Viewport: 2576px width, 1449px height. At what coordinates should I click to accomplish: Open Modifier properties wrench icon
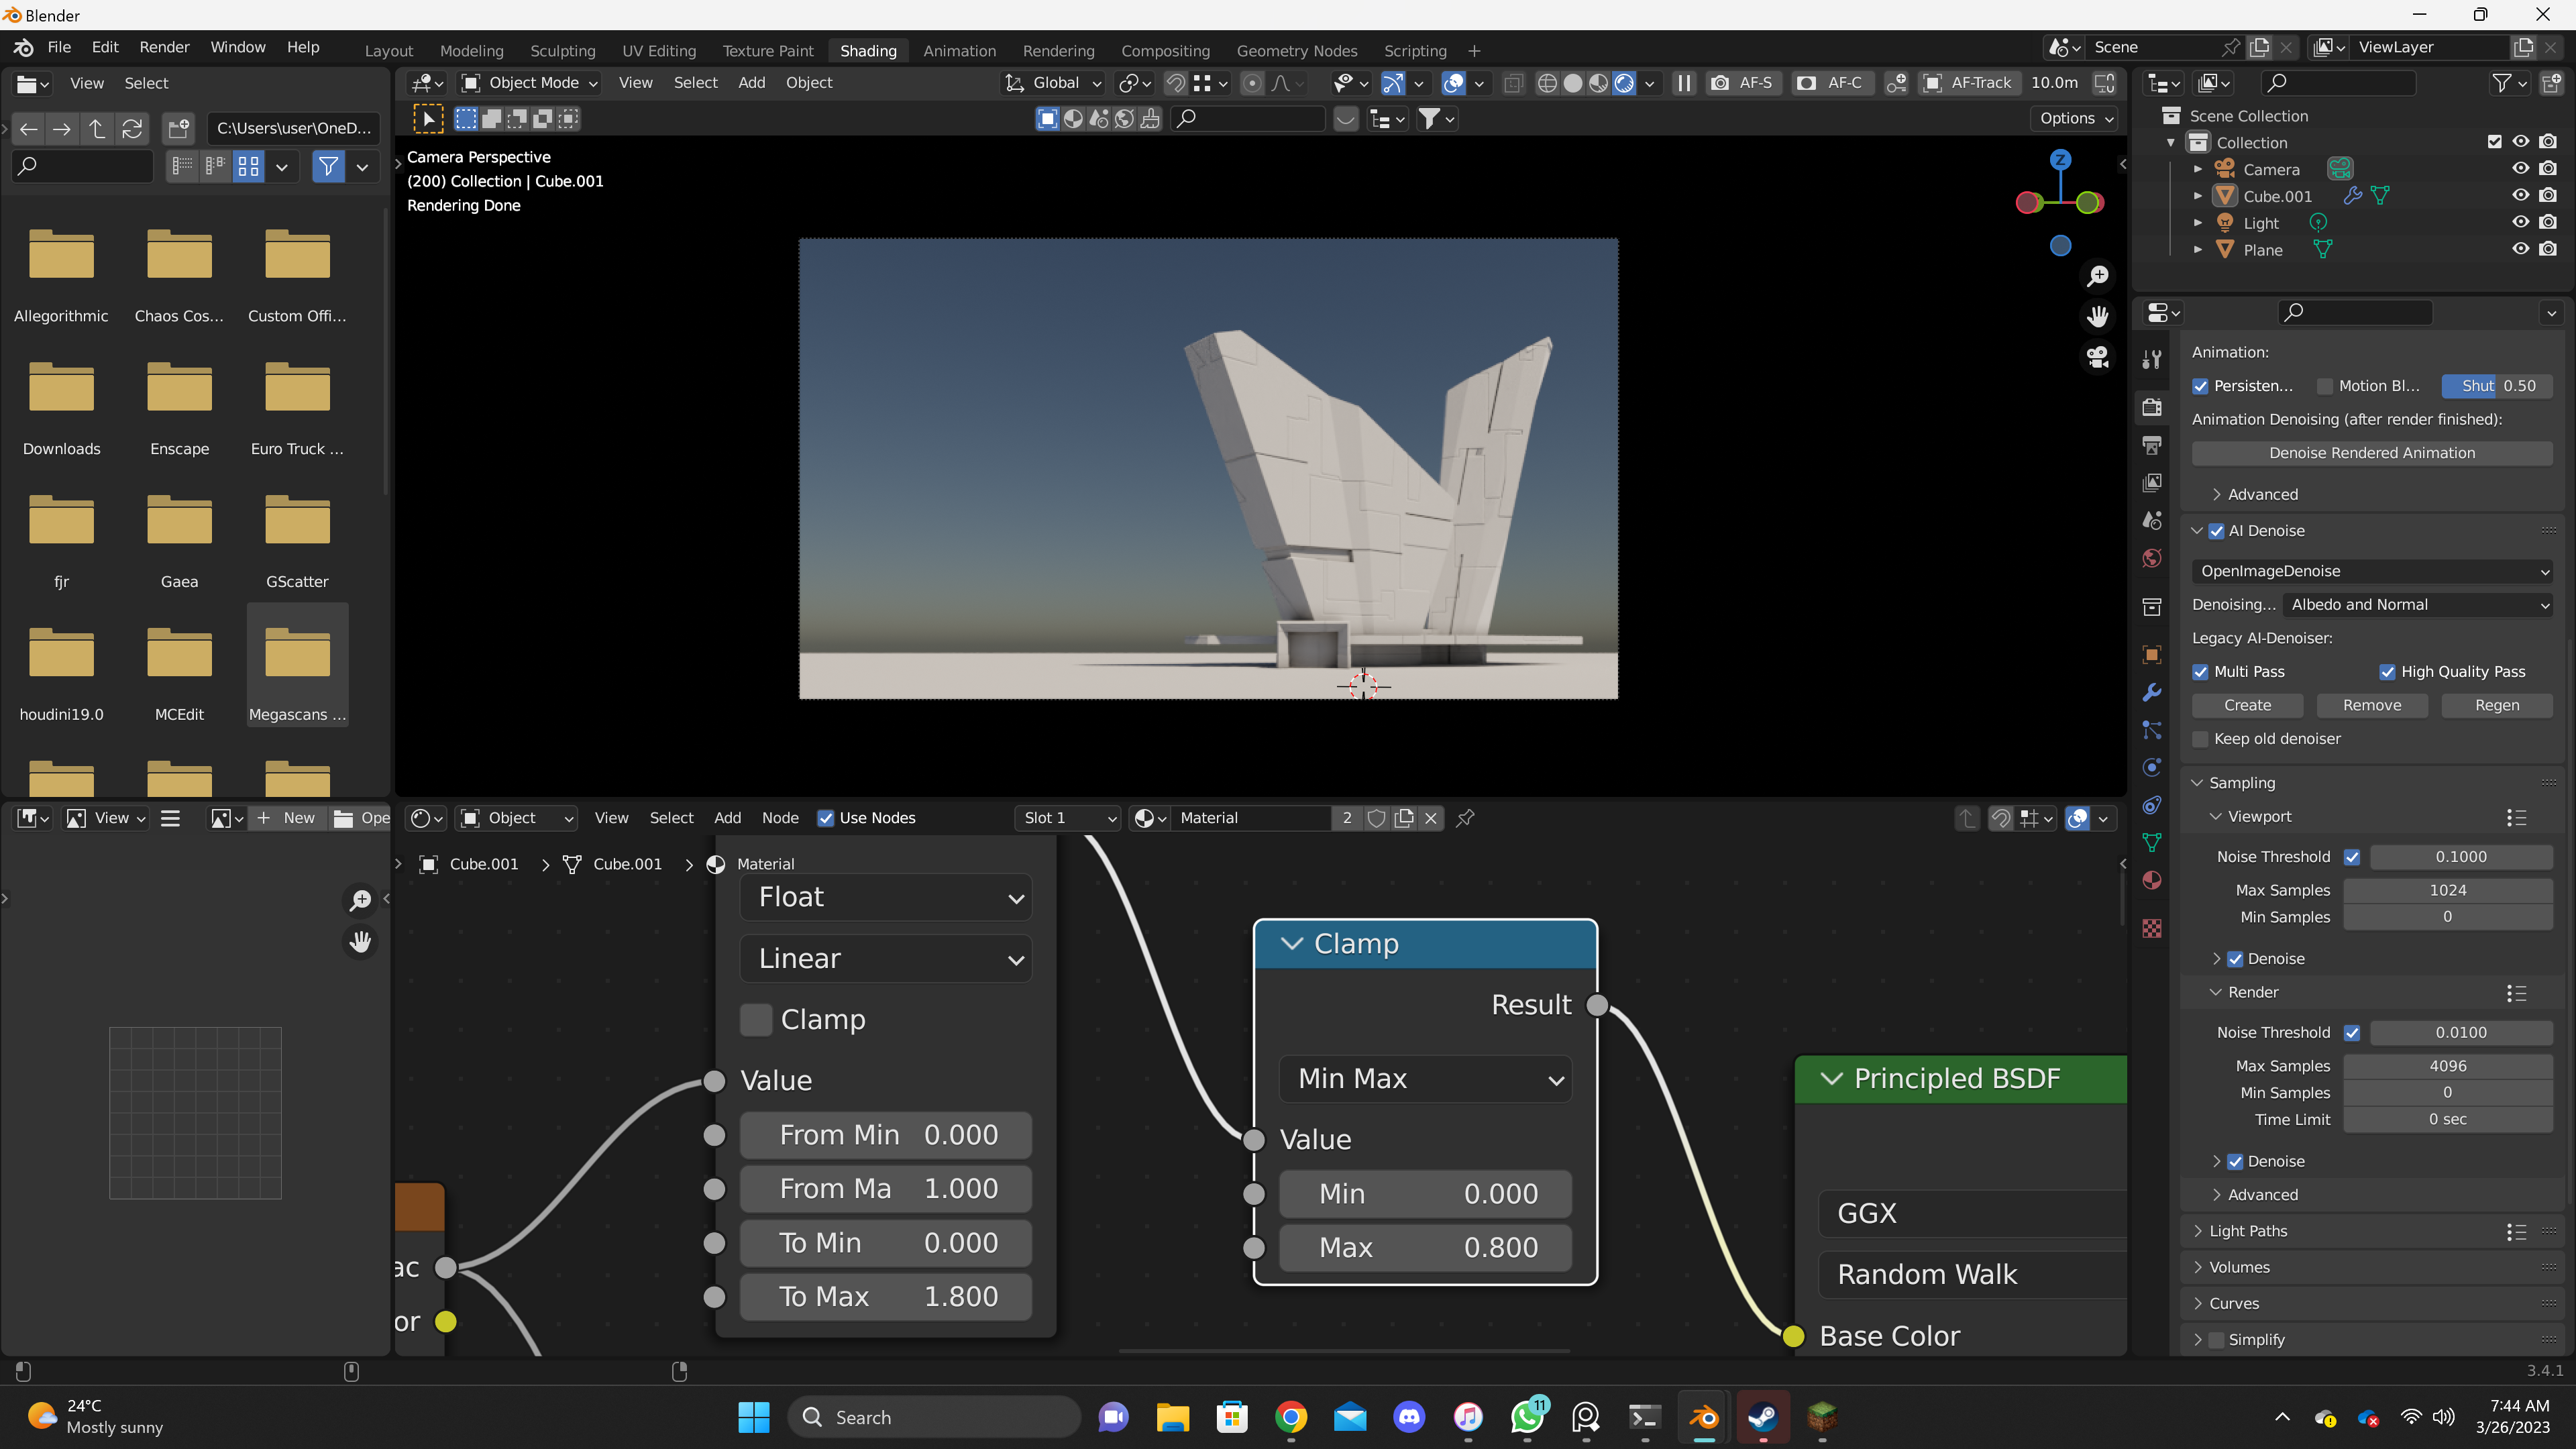pos(2152,692)
